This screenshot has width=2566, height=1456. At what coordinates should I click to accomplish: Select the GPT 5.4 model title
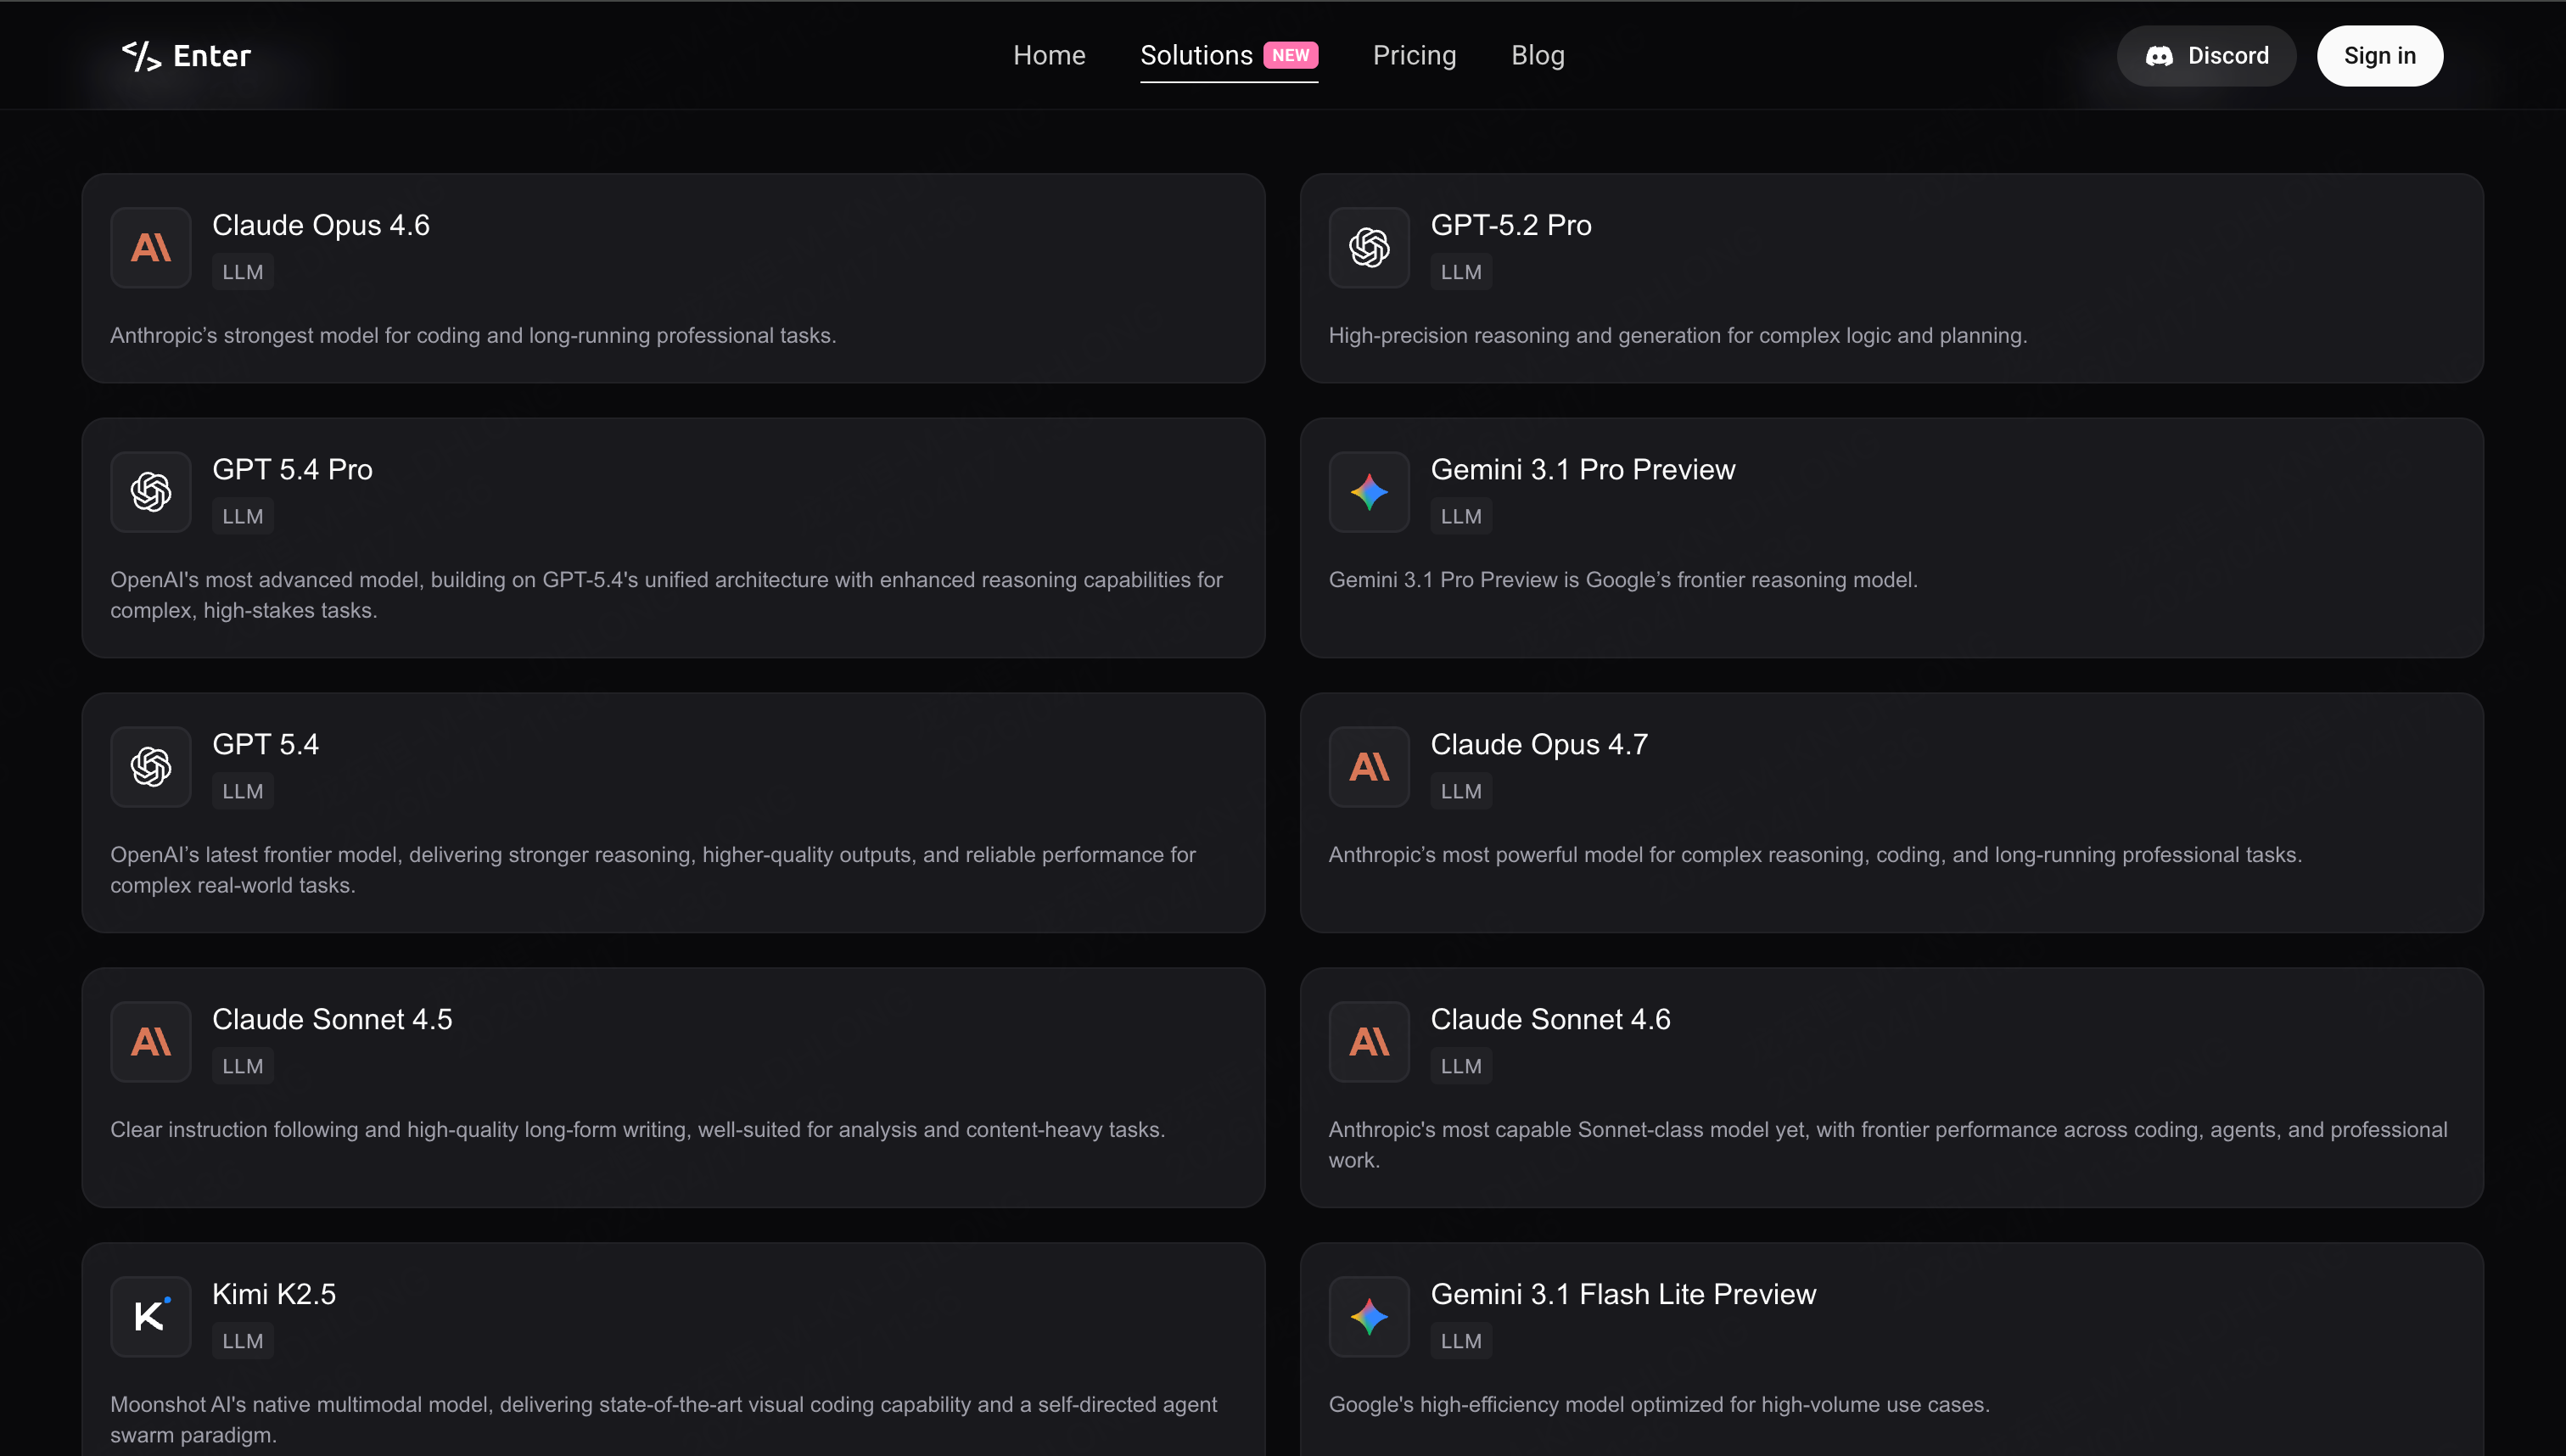[x=265, y=744]
